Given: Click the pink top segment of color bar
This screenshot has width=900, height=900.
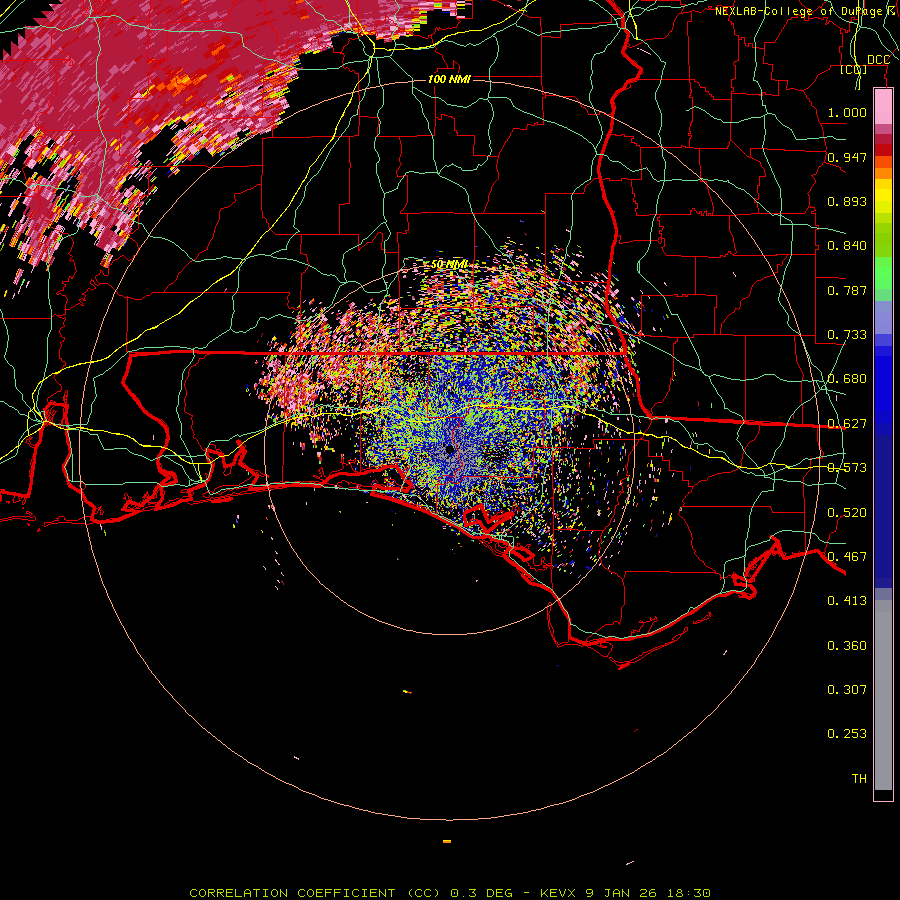Looking at the screenshot, I should click(883, 107).
